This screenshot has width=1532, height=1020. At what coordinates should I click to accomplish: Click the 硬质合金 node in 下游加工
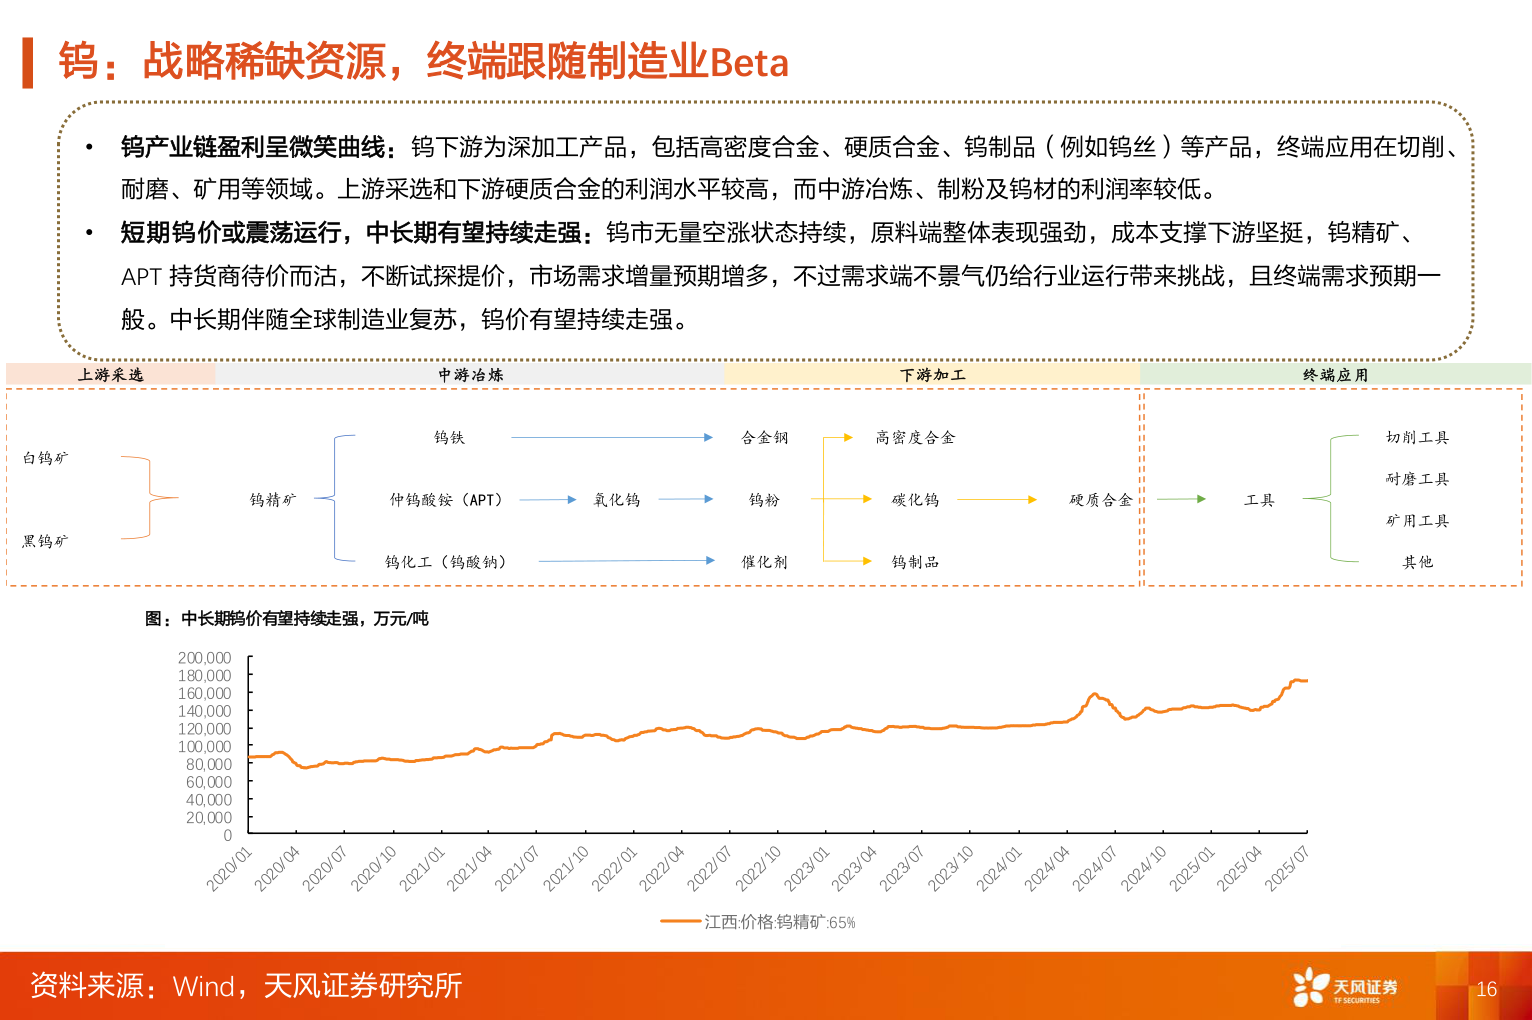coord(1100,499)
